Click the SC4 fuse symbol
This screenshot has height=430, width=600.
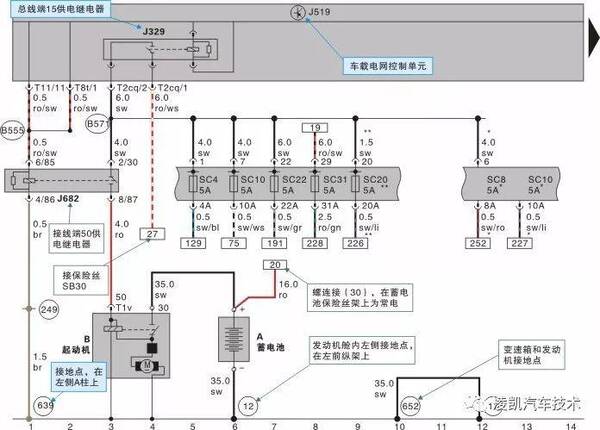pos(193,184)
